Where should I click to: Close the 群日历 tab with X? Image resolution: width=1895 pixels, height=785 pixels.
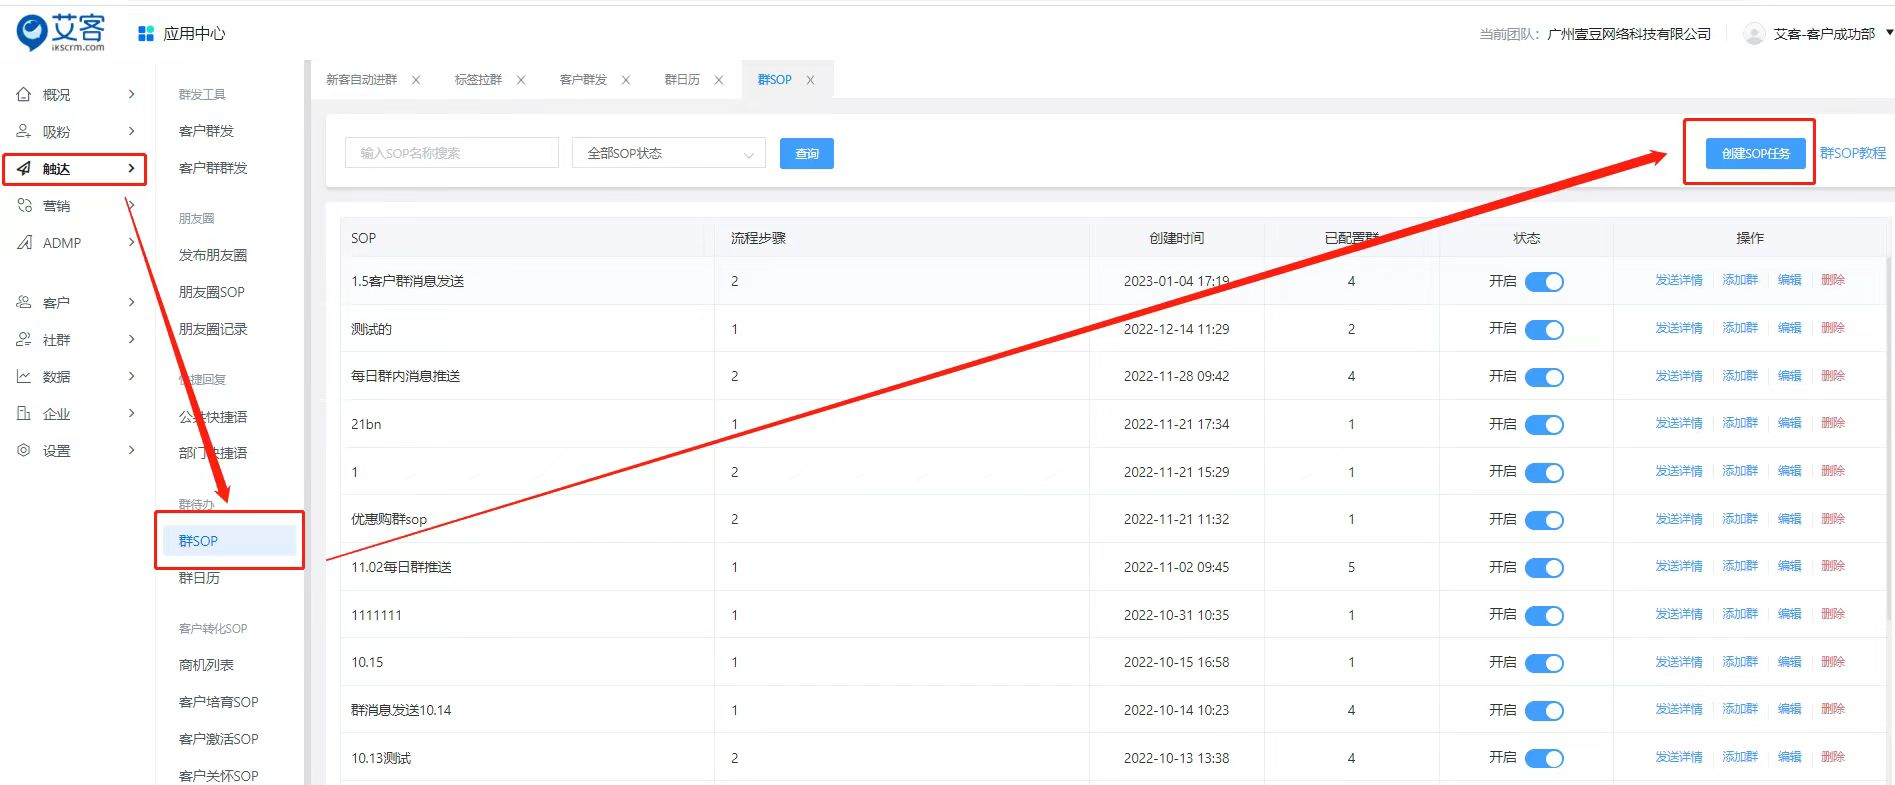[719, 80]
